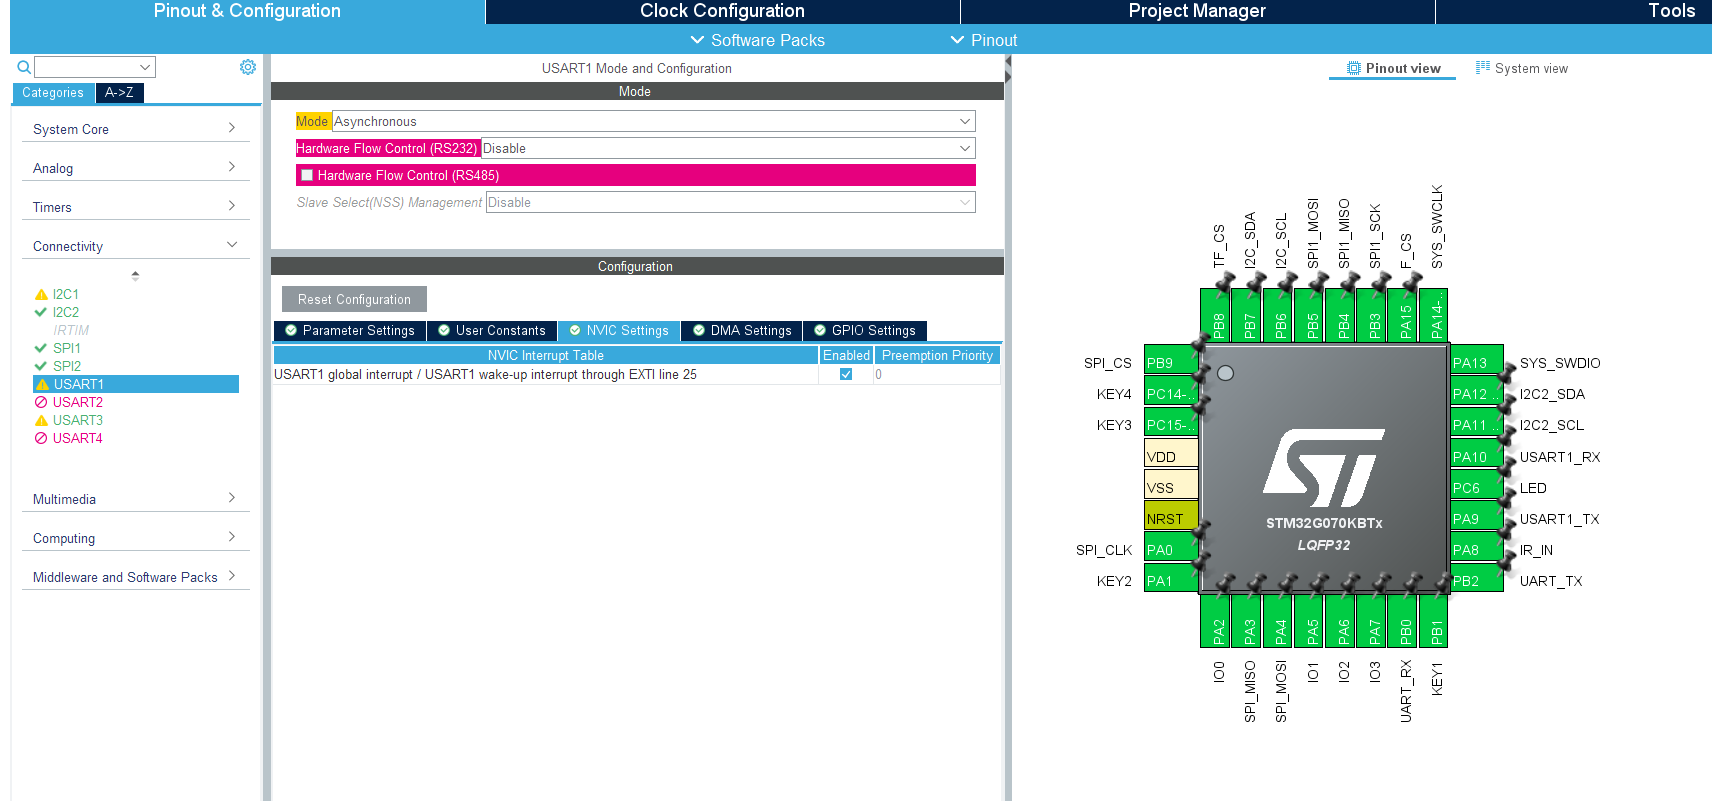Collapse the Connectivity category

pos(136,246)
